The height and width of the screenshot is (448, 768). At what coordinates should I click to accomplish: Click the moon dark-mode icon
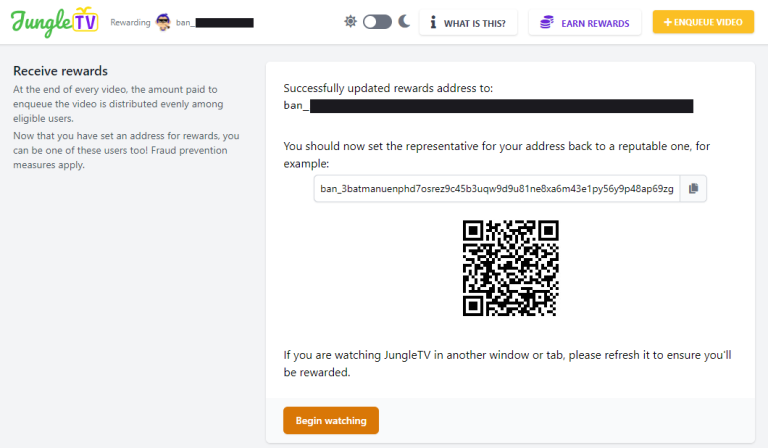point(404,22)
